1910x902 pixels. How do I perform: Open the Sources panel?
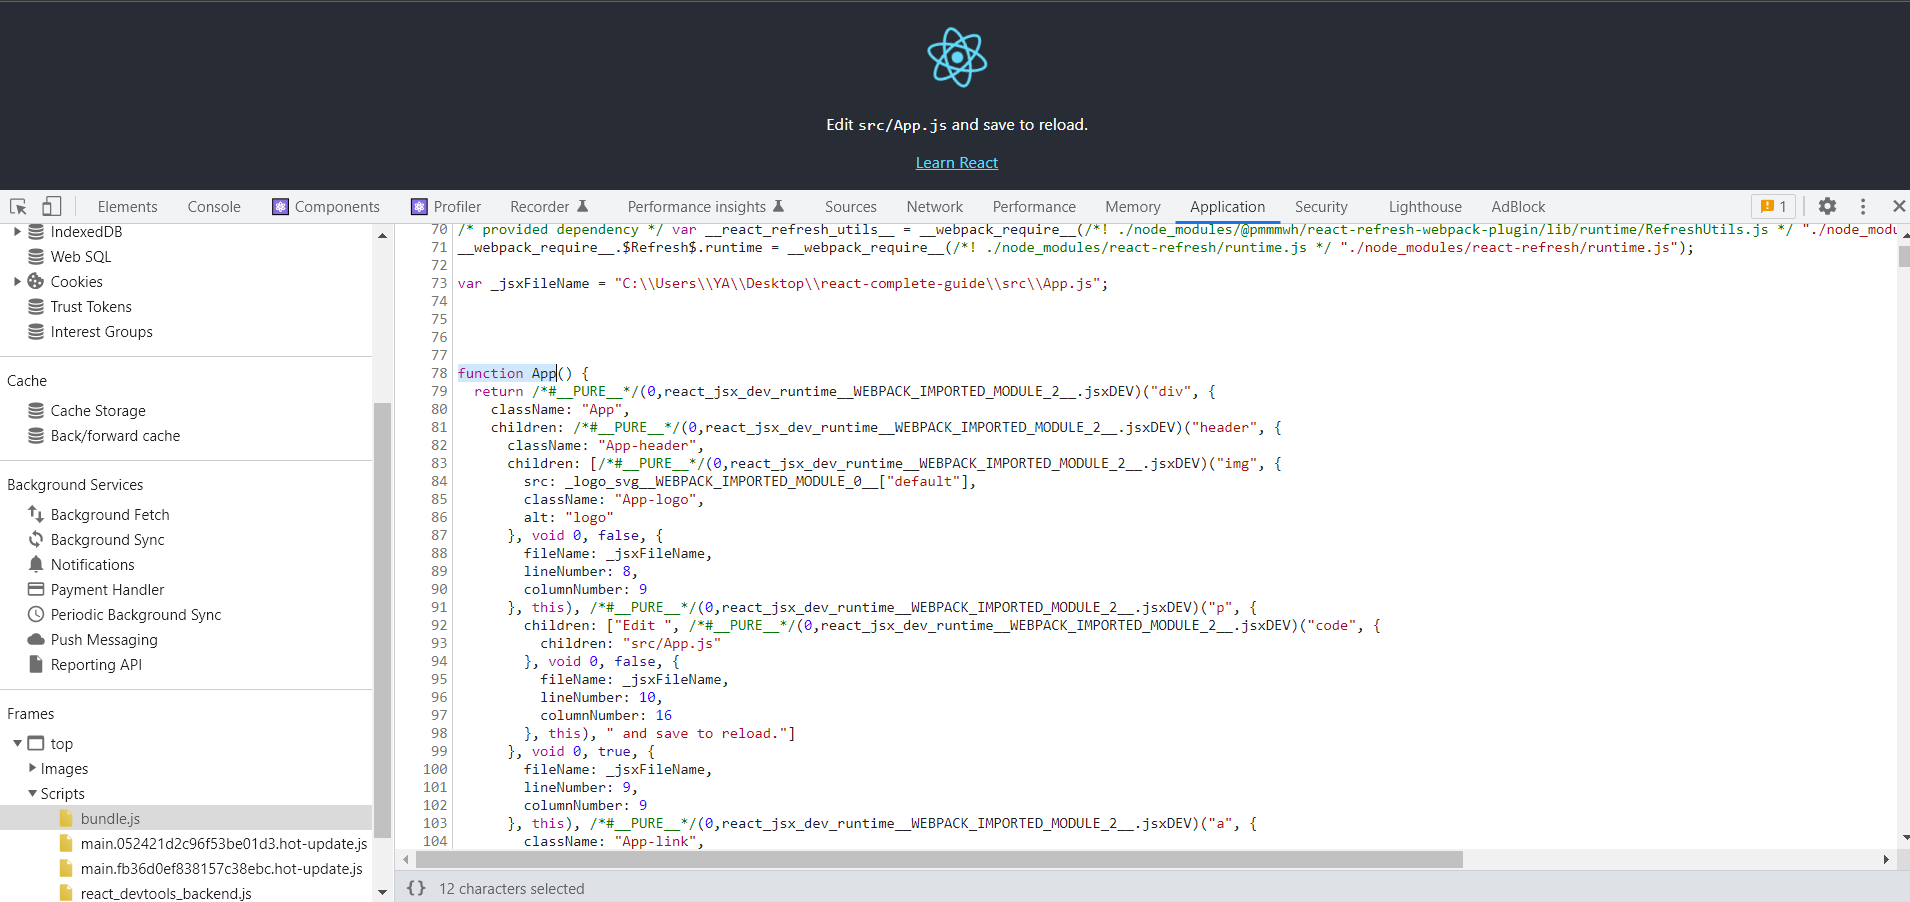pyautogui.click(x=849, y=206)
